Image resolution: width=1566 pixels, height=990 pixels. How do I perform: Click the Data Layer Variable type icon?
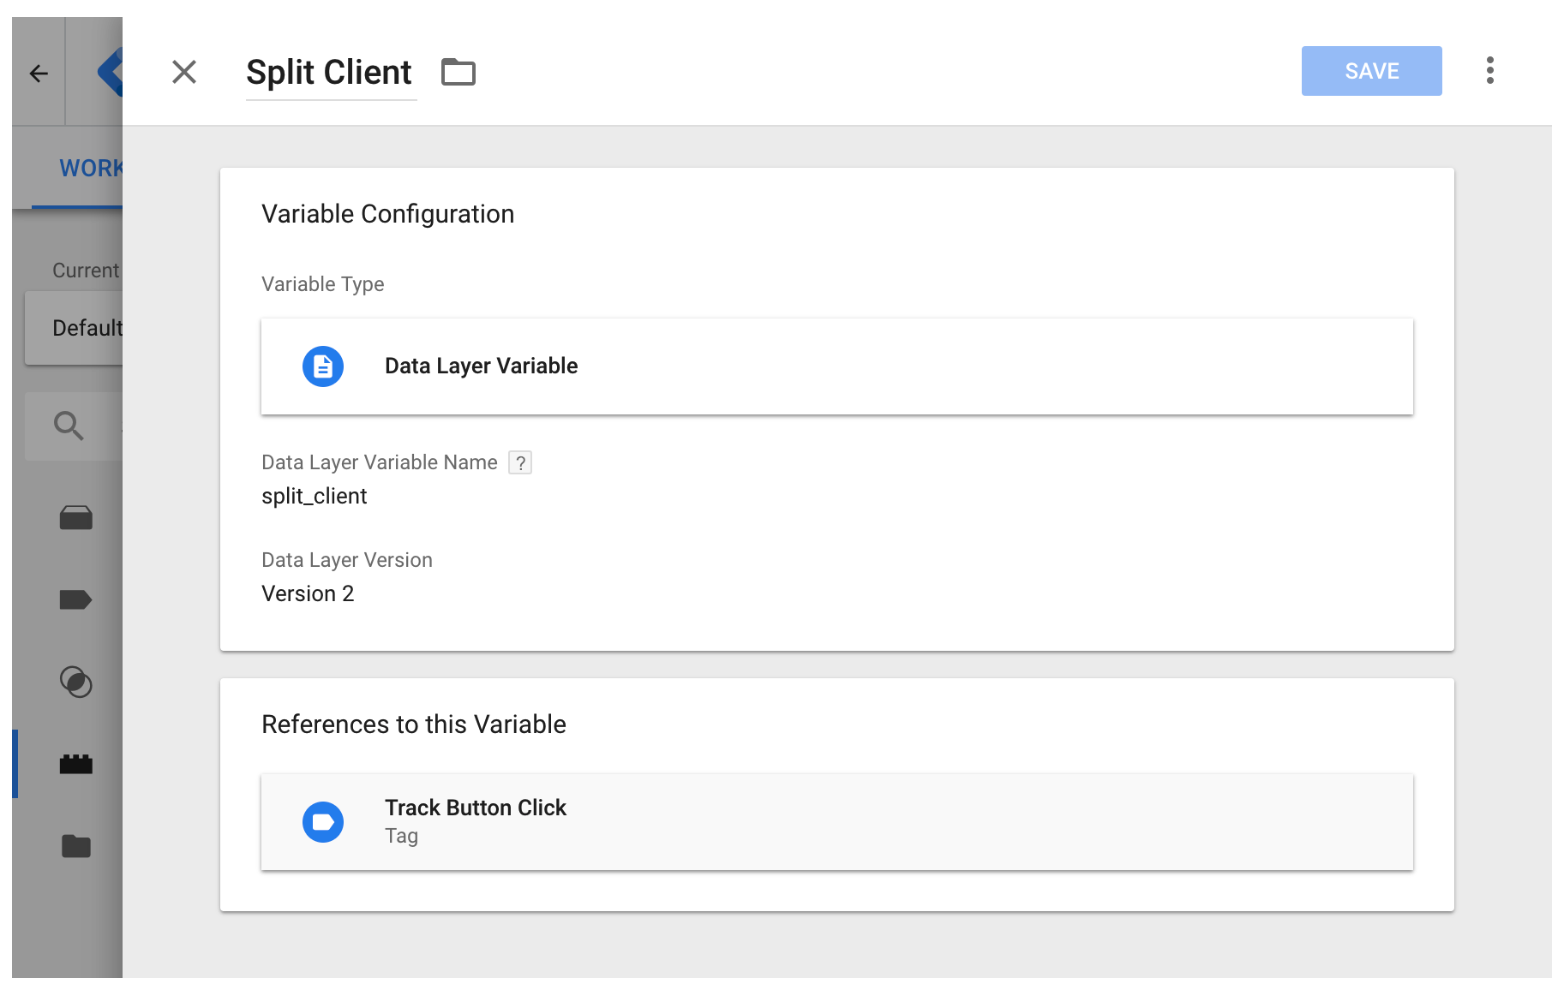click(323, 367)
